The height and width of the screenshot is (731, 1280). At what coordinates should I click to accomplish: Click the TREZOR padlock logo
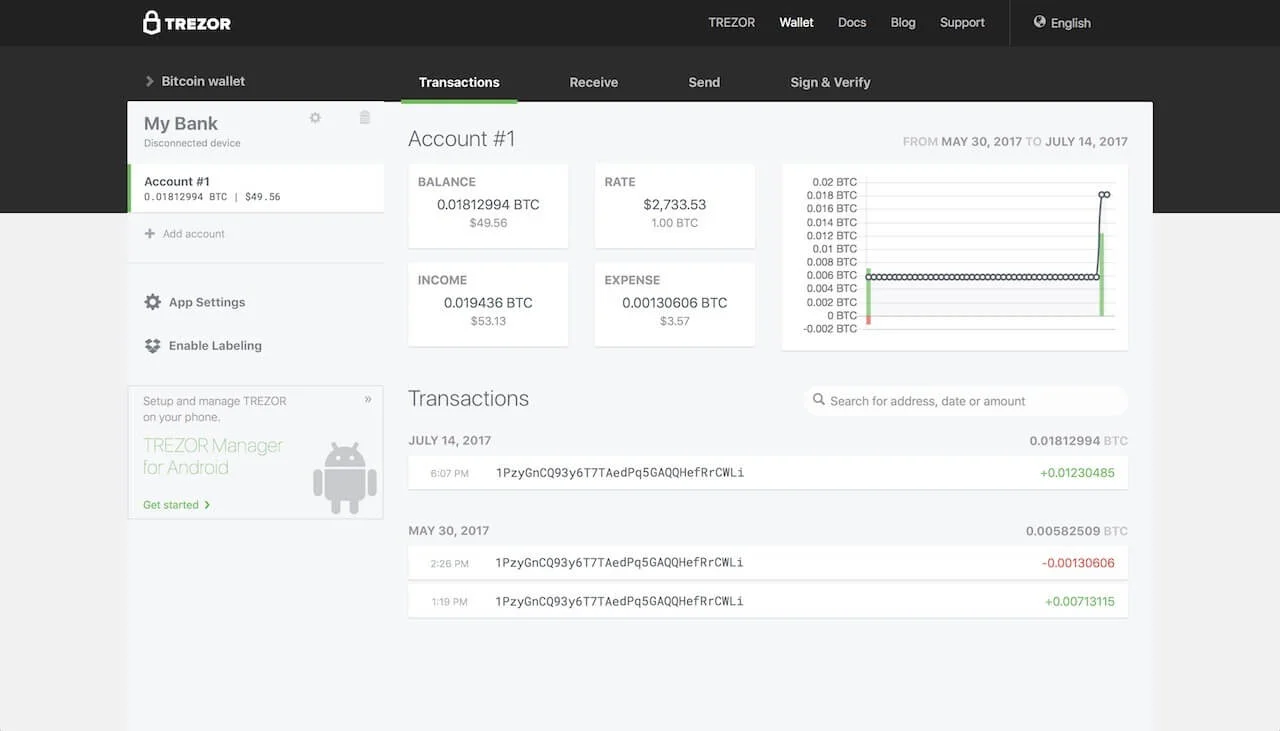pos(151,21)
